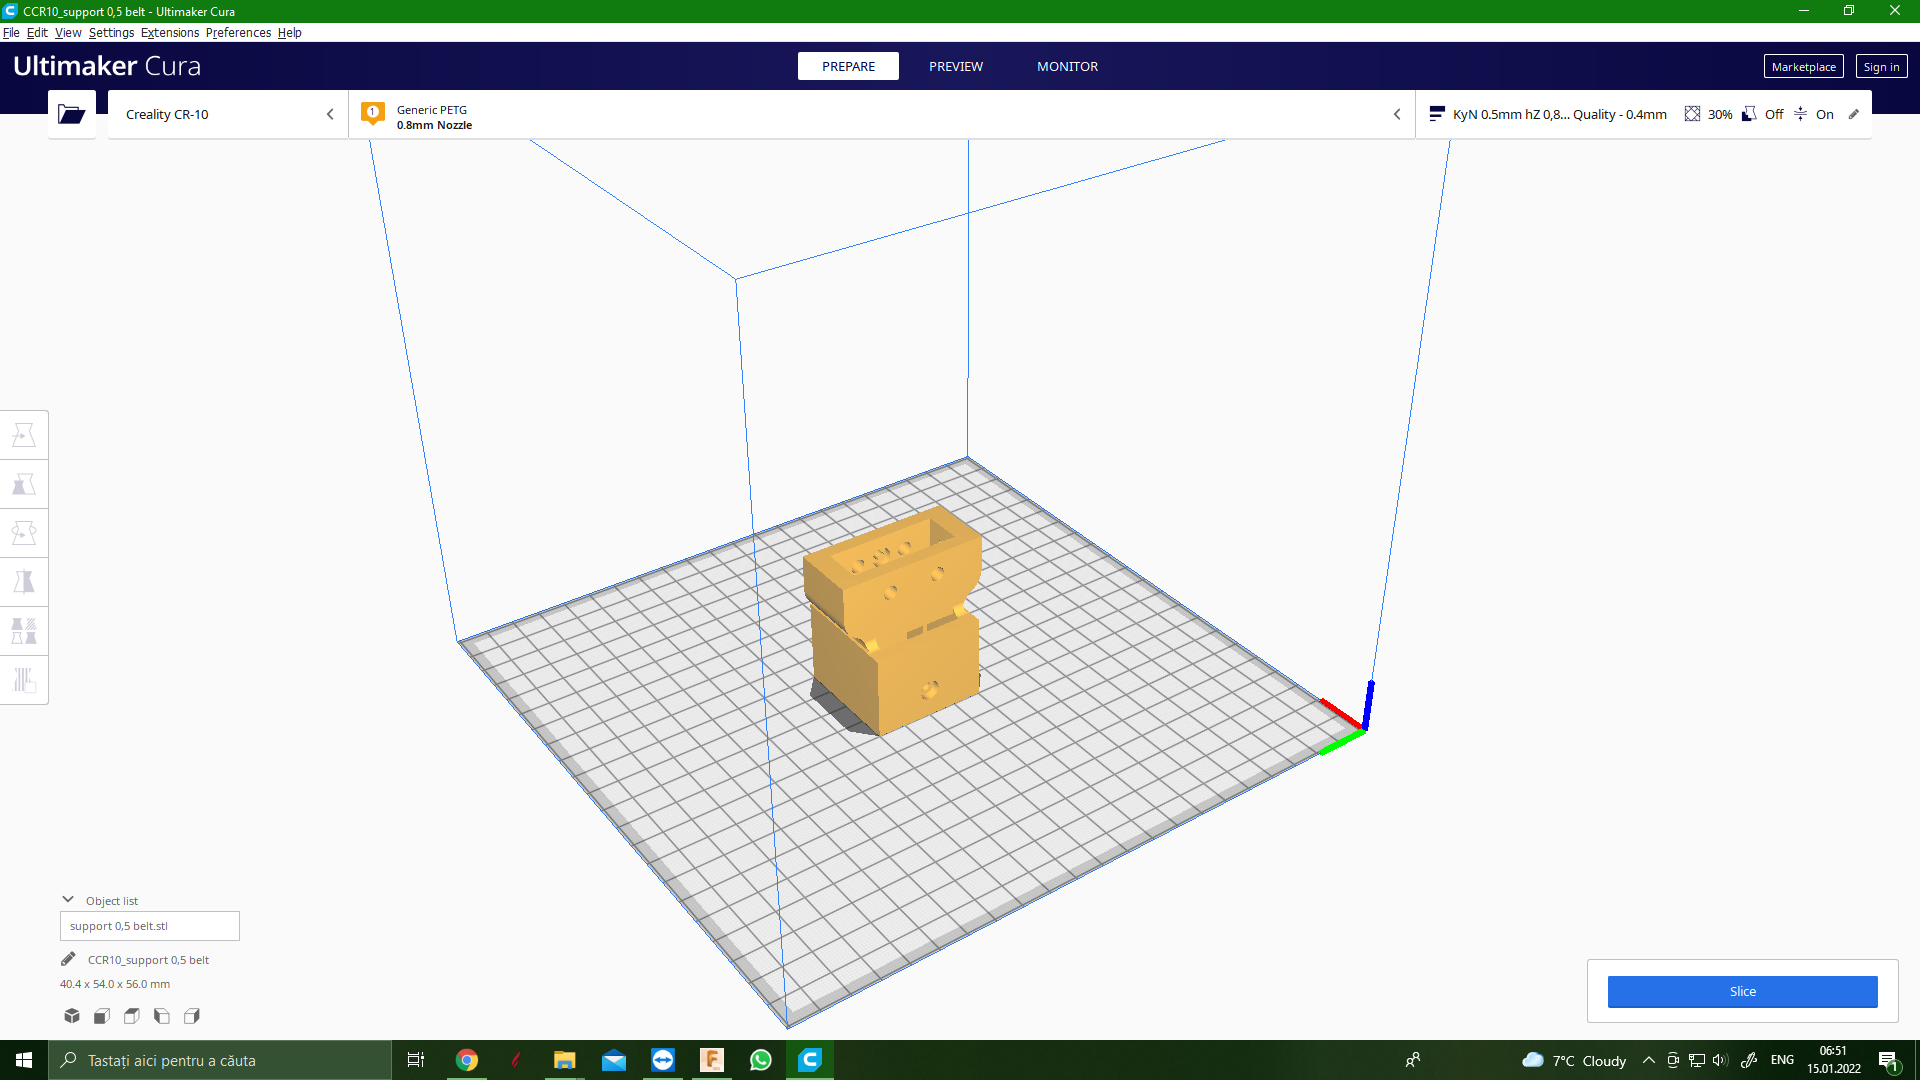Click the Slice button
Screen dimensions: 1920x1080
[x=1742, y=991]
